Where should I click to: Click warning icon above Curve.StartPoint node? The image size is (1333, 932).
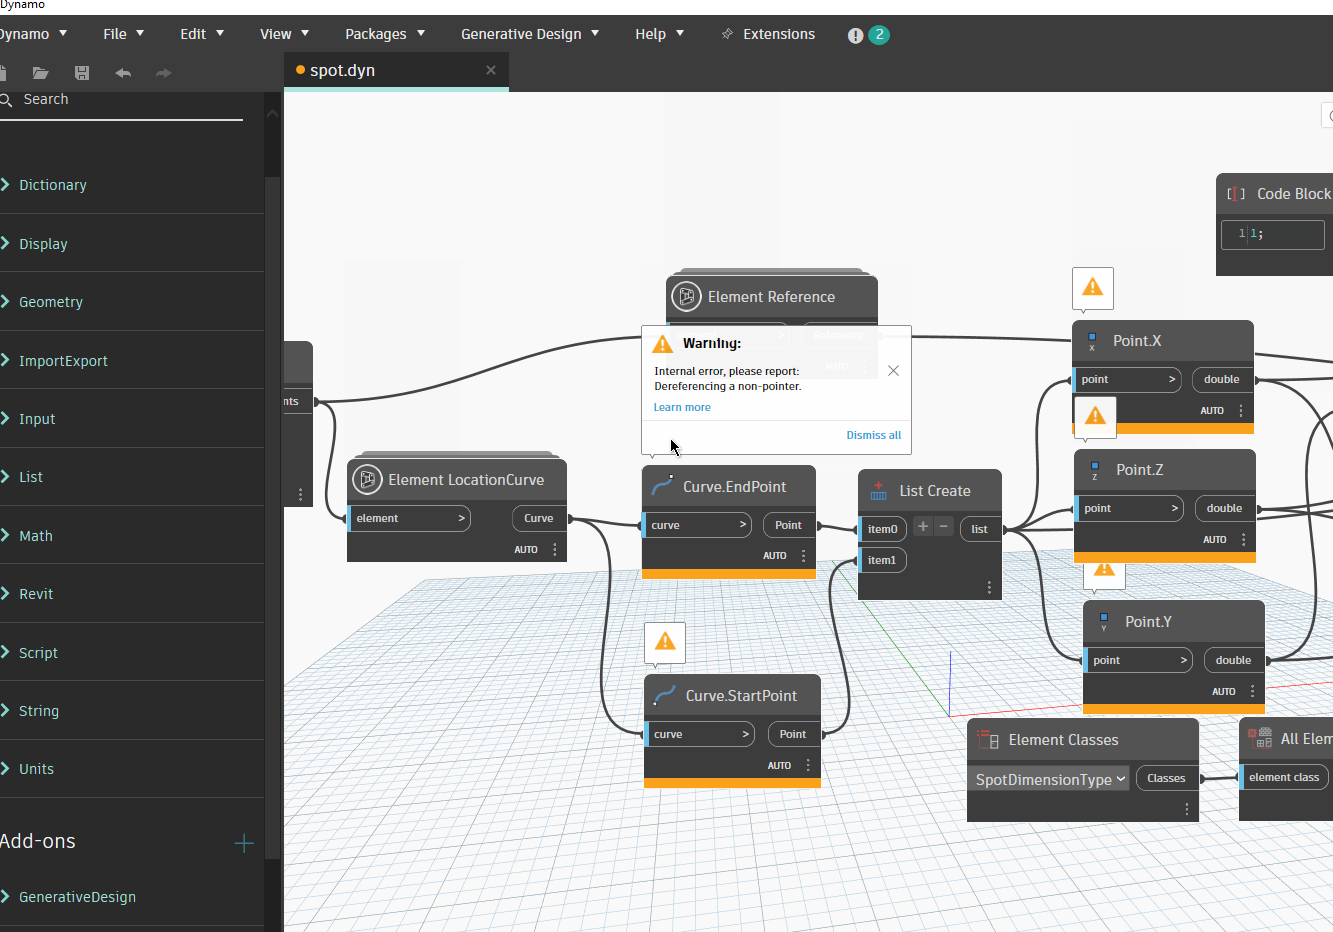(665, 642)
